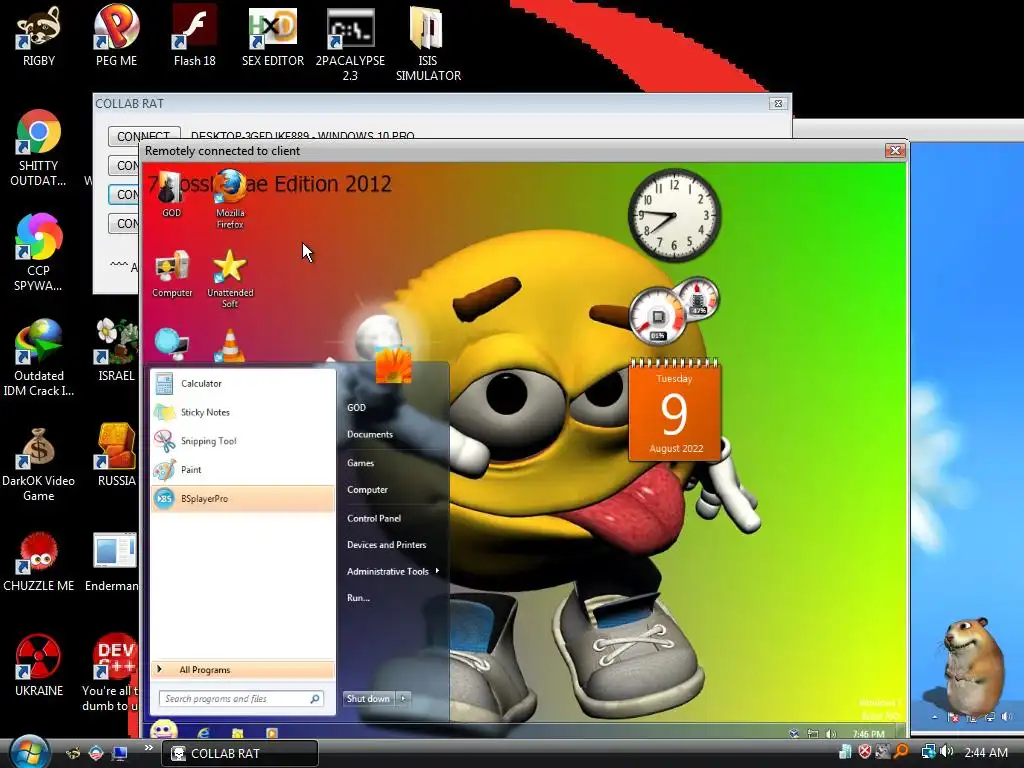Click the GOD user folder link in Start menu

click(x=356, y=408)
